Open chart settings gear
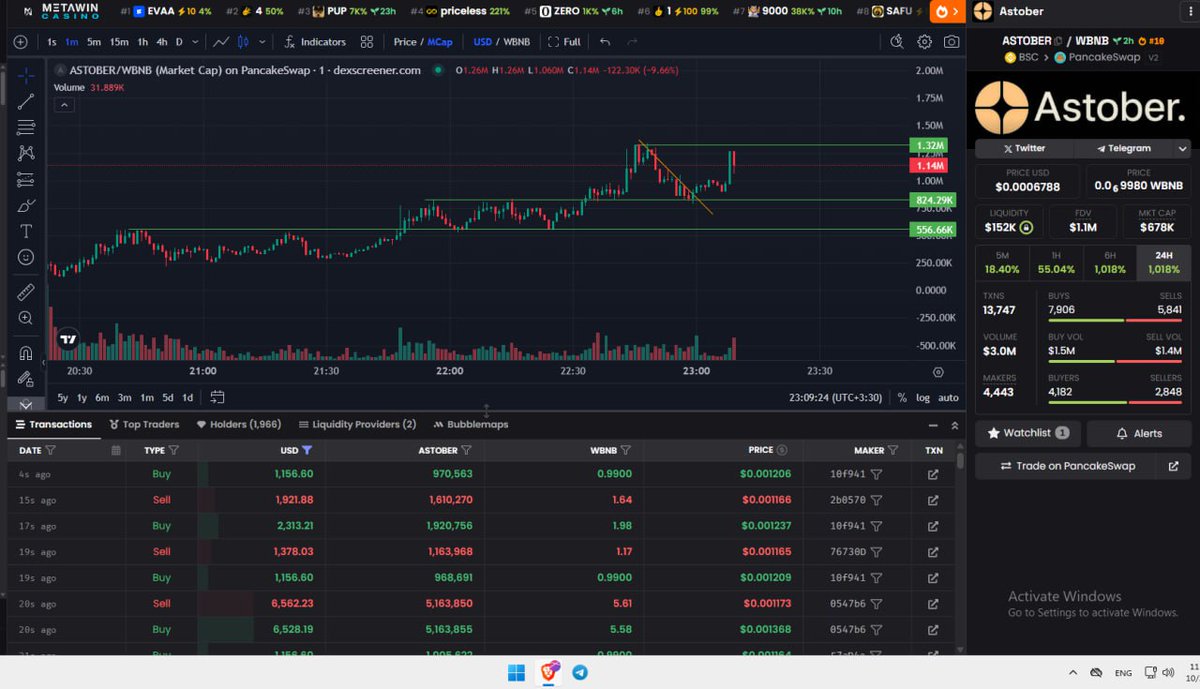This screenshot has width=1200, height=689. [x=925, y=42]
